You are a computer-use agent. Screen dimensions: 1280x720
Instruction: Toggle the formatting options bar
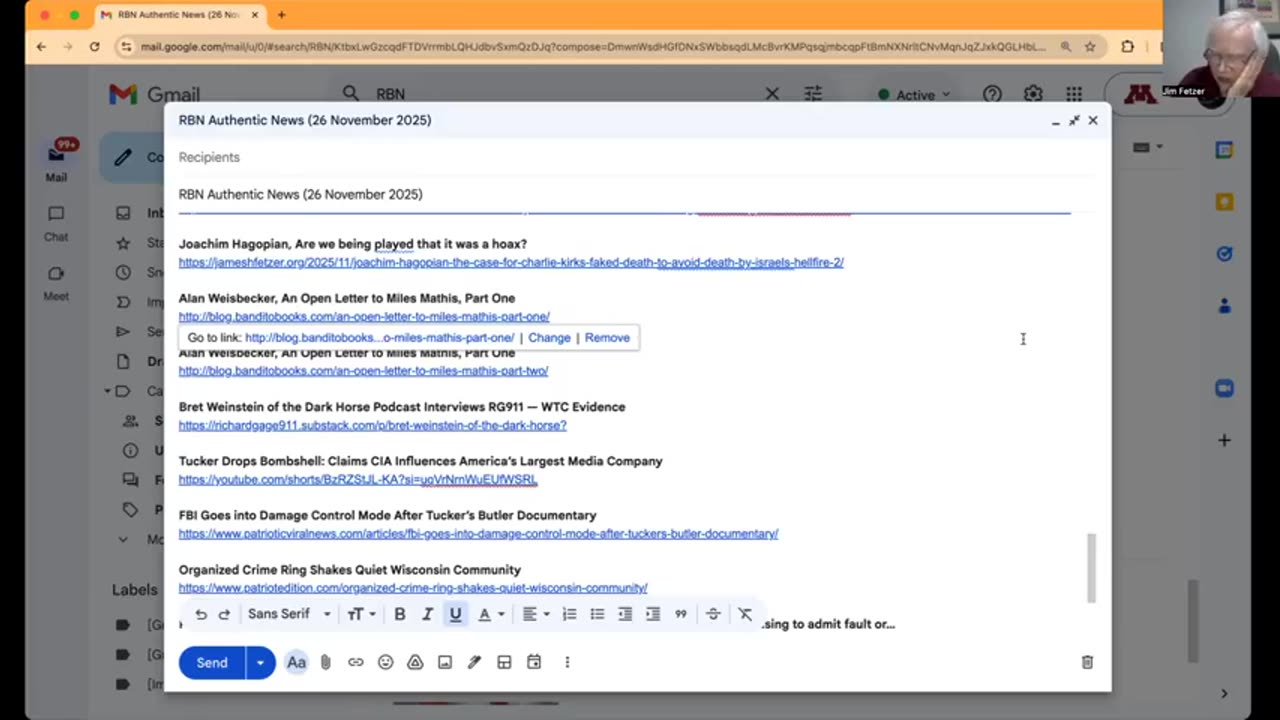click(296, 662)
